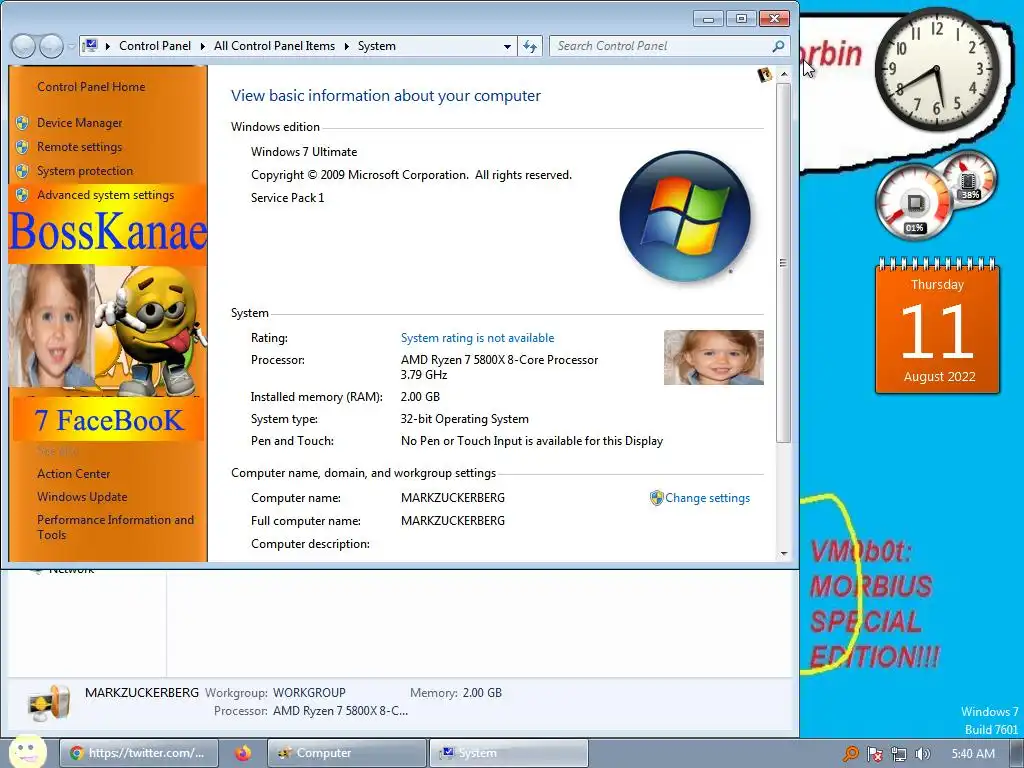Open Windows Update link

82,497
